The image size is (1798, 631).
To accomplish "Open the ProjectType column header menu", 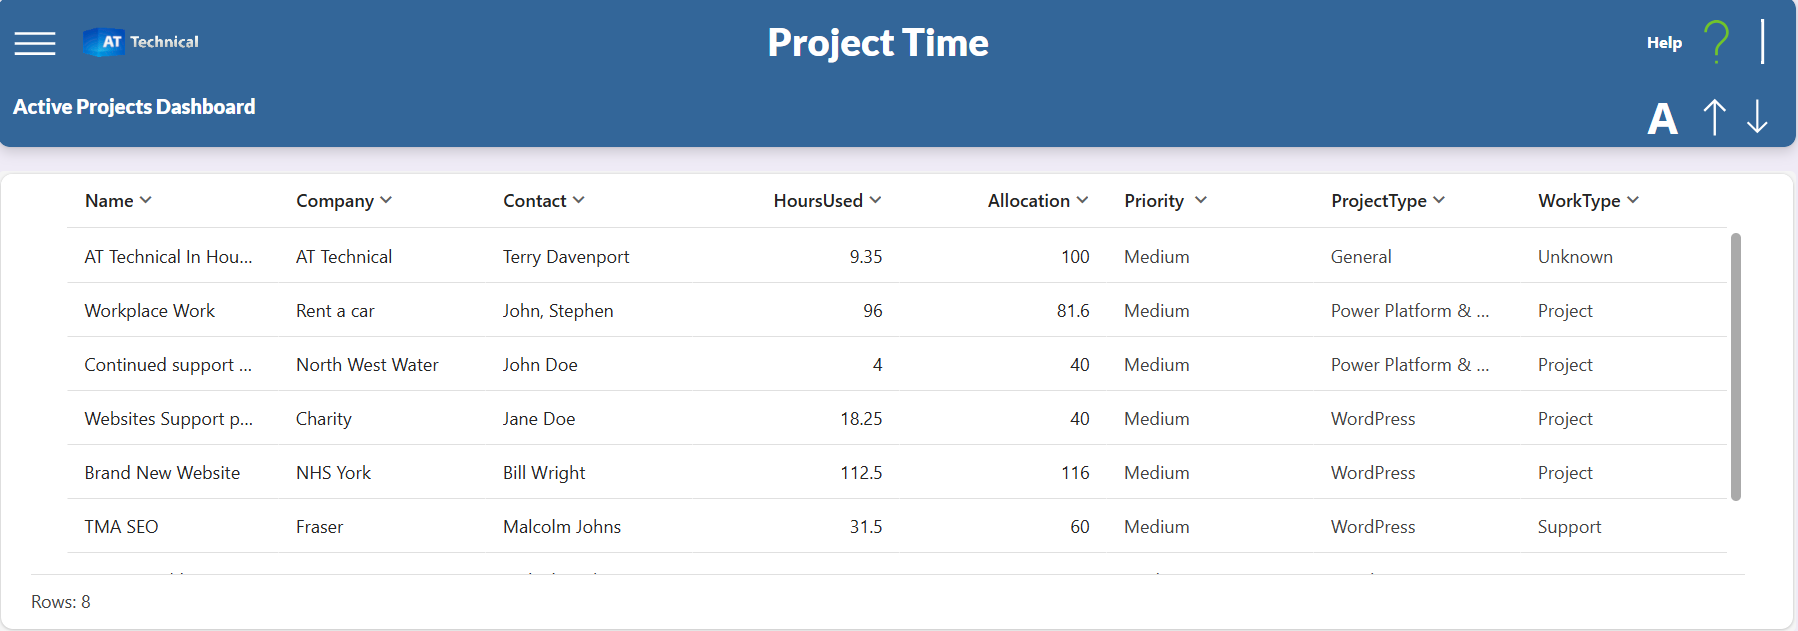I will 1387,201.
